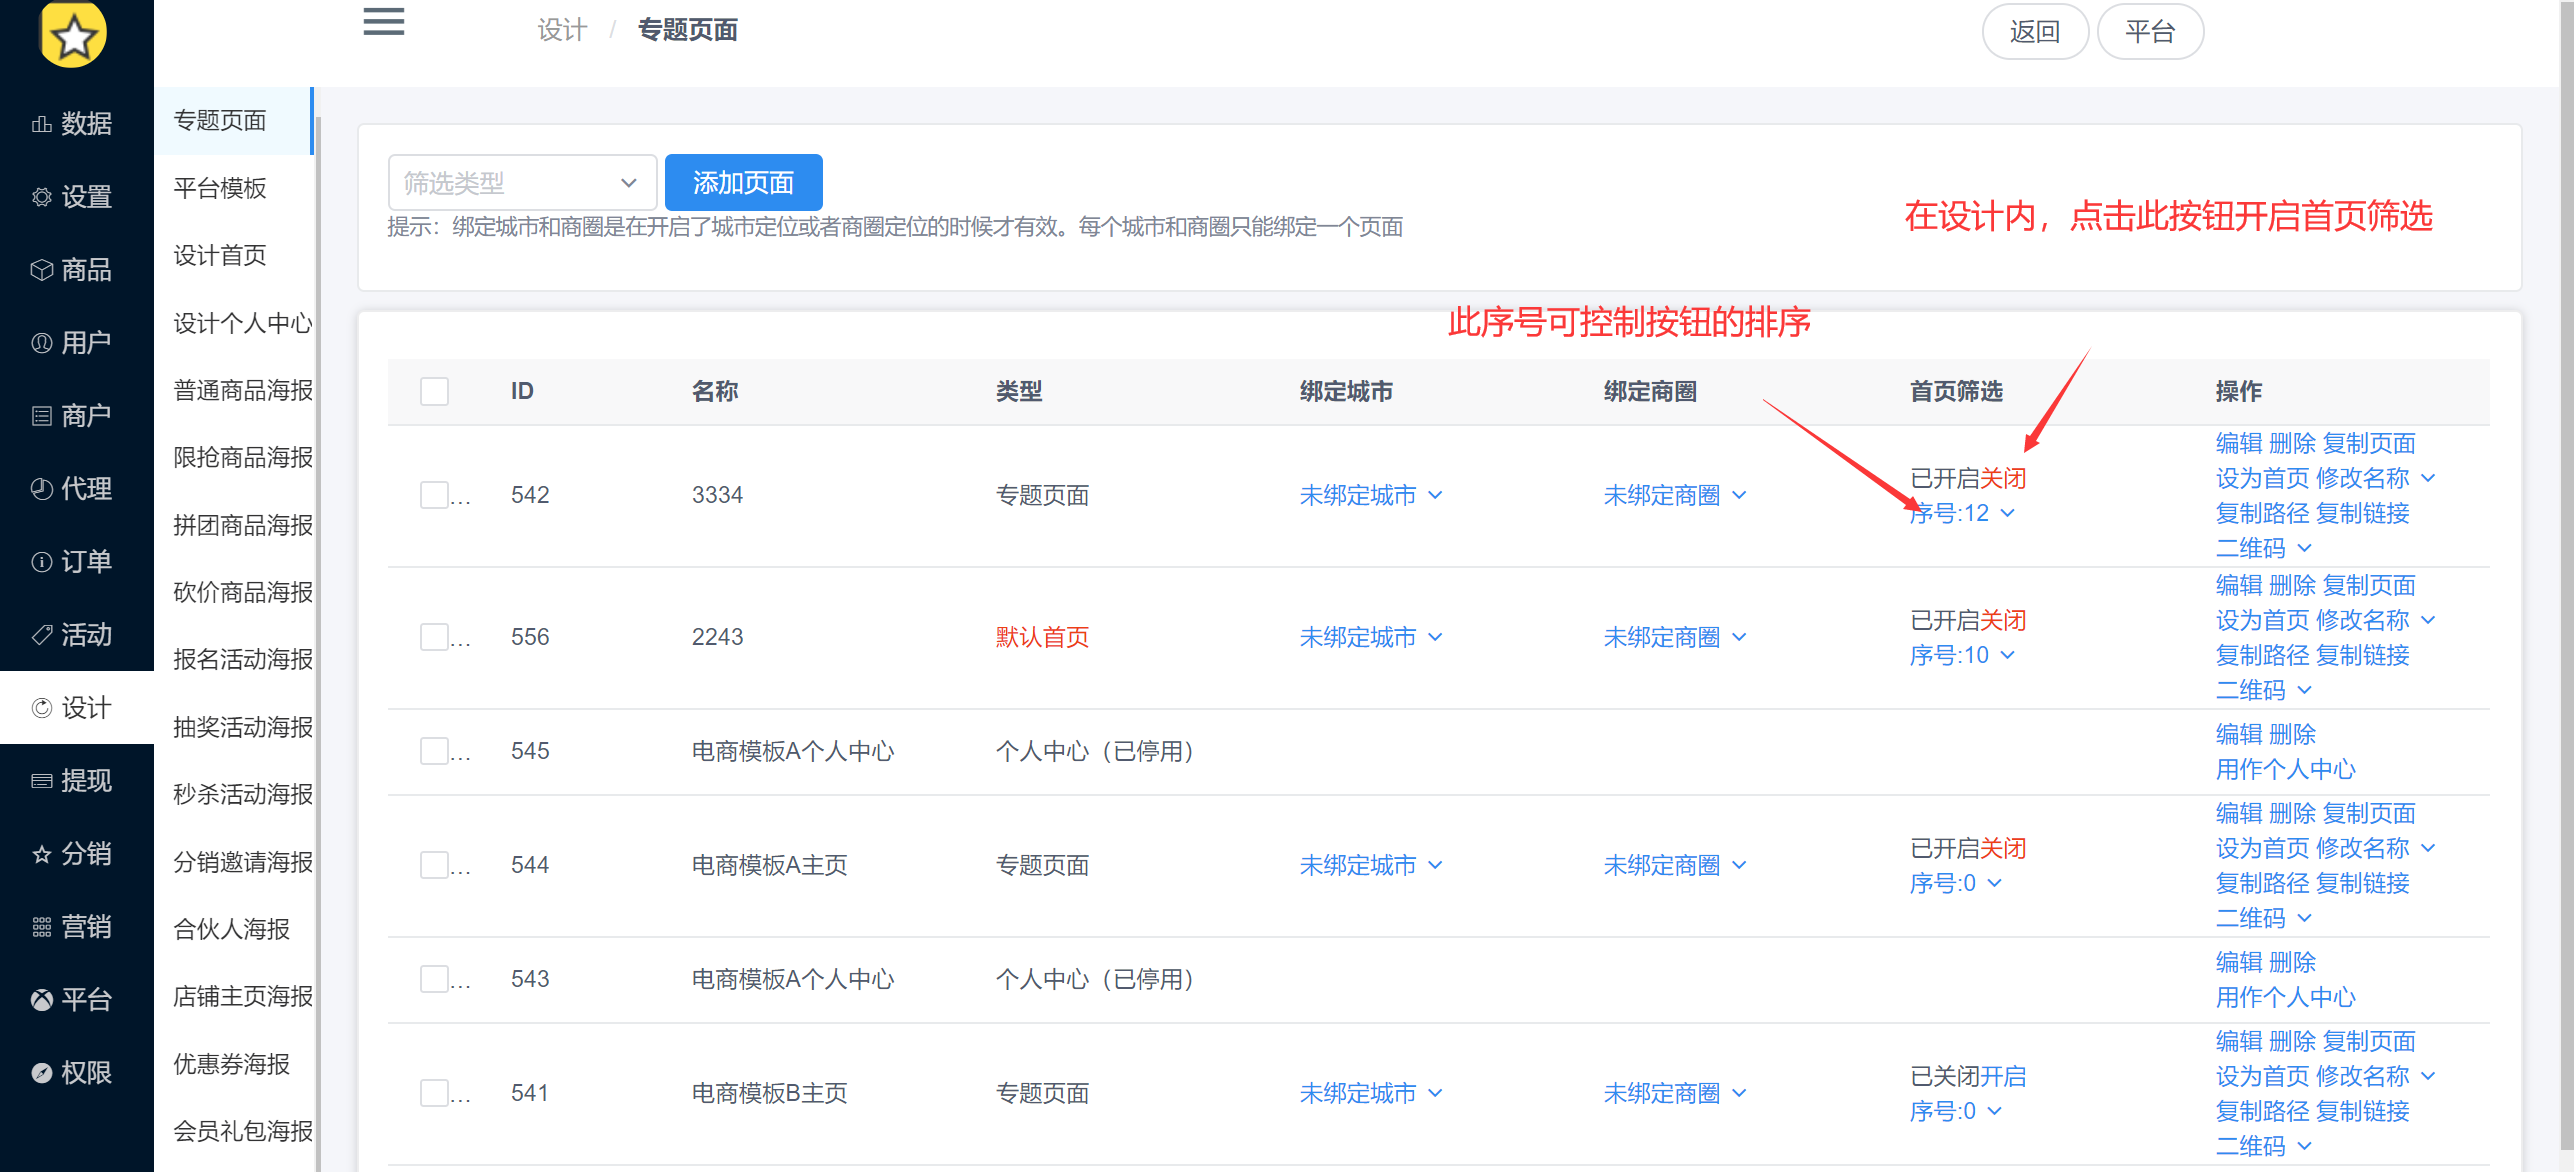Image resolution: width=2574 pixels, height=1172 pixels.
Task: Click the 返回 button
Action: pos(2035,32)
